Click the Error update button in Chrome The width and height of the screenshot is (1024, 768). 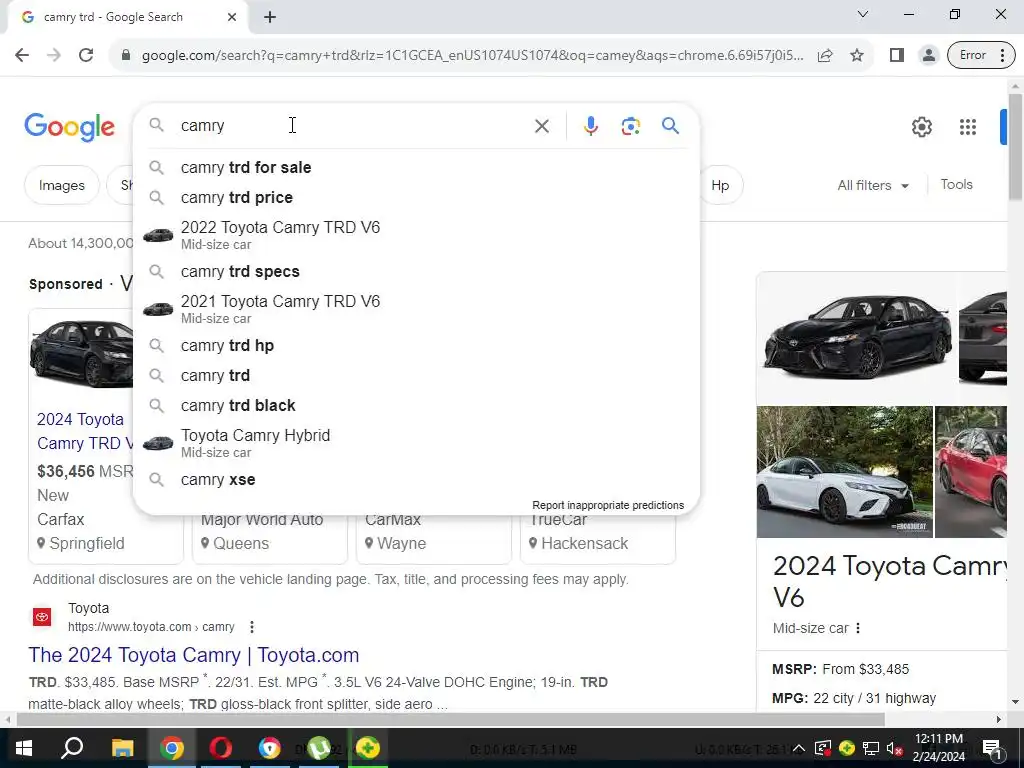click(x=981, y=56)
